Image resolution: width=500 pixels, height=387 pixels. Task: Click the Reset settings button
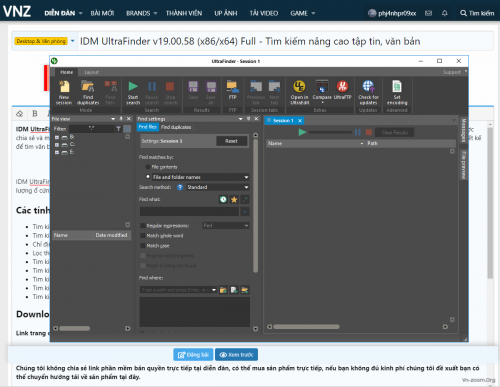[x=231, y=141]
